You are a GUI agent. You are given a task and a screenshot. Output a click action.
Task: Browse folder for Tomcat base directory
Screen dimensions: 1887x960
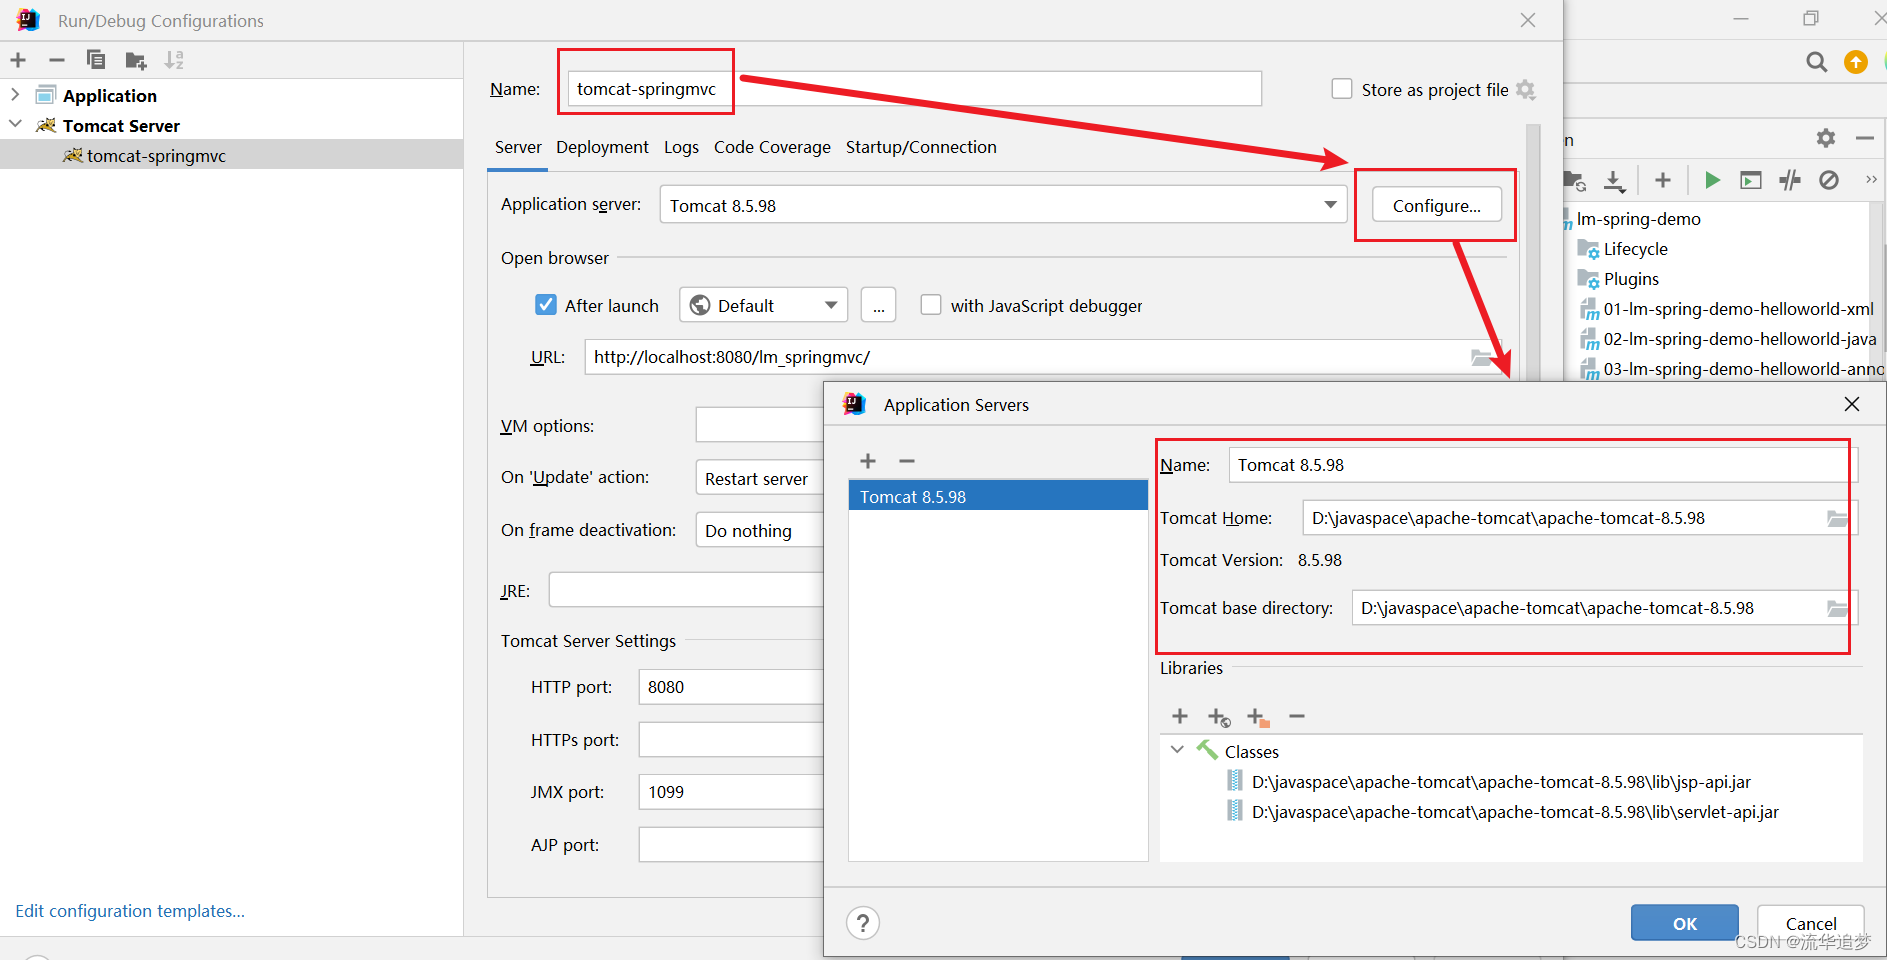[1837, 608]
